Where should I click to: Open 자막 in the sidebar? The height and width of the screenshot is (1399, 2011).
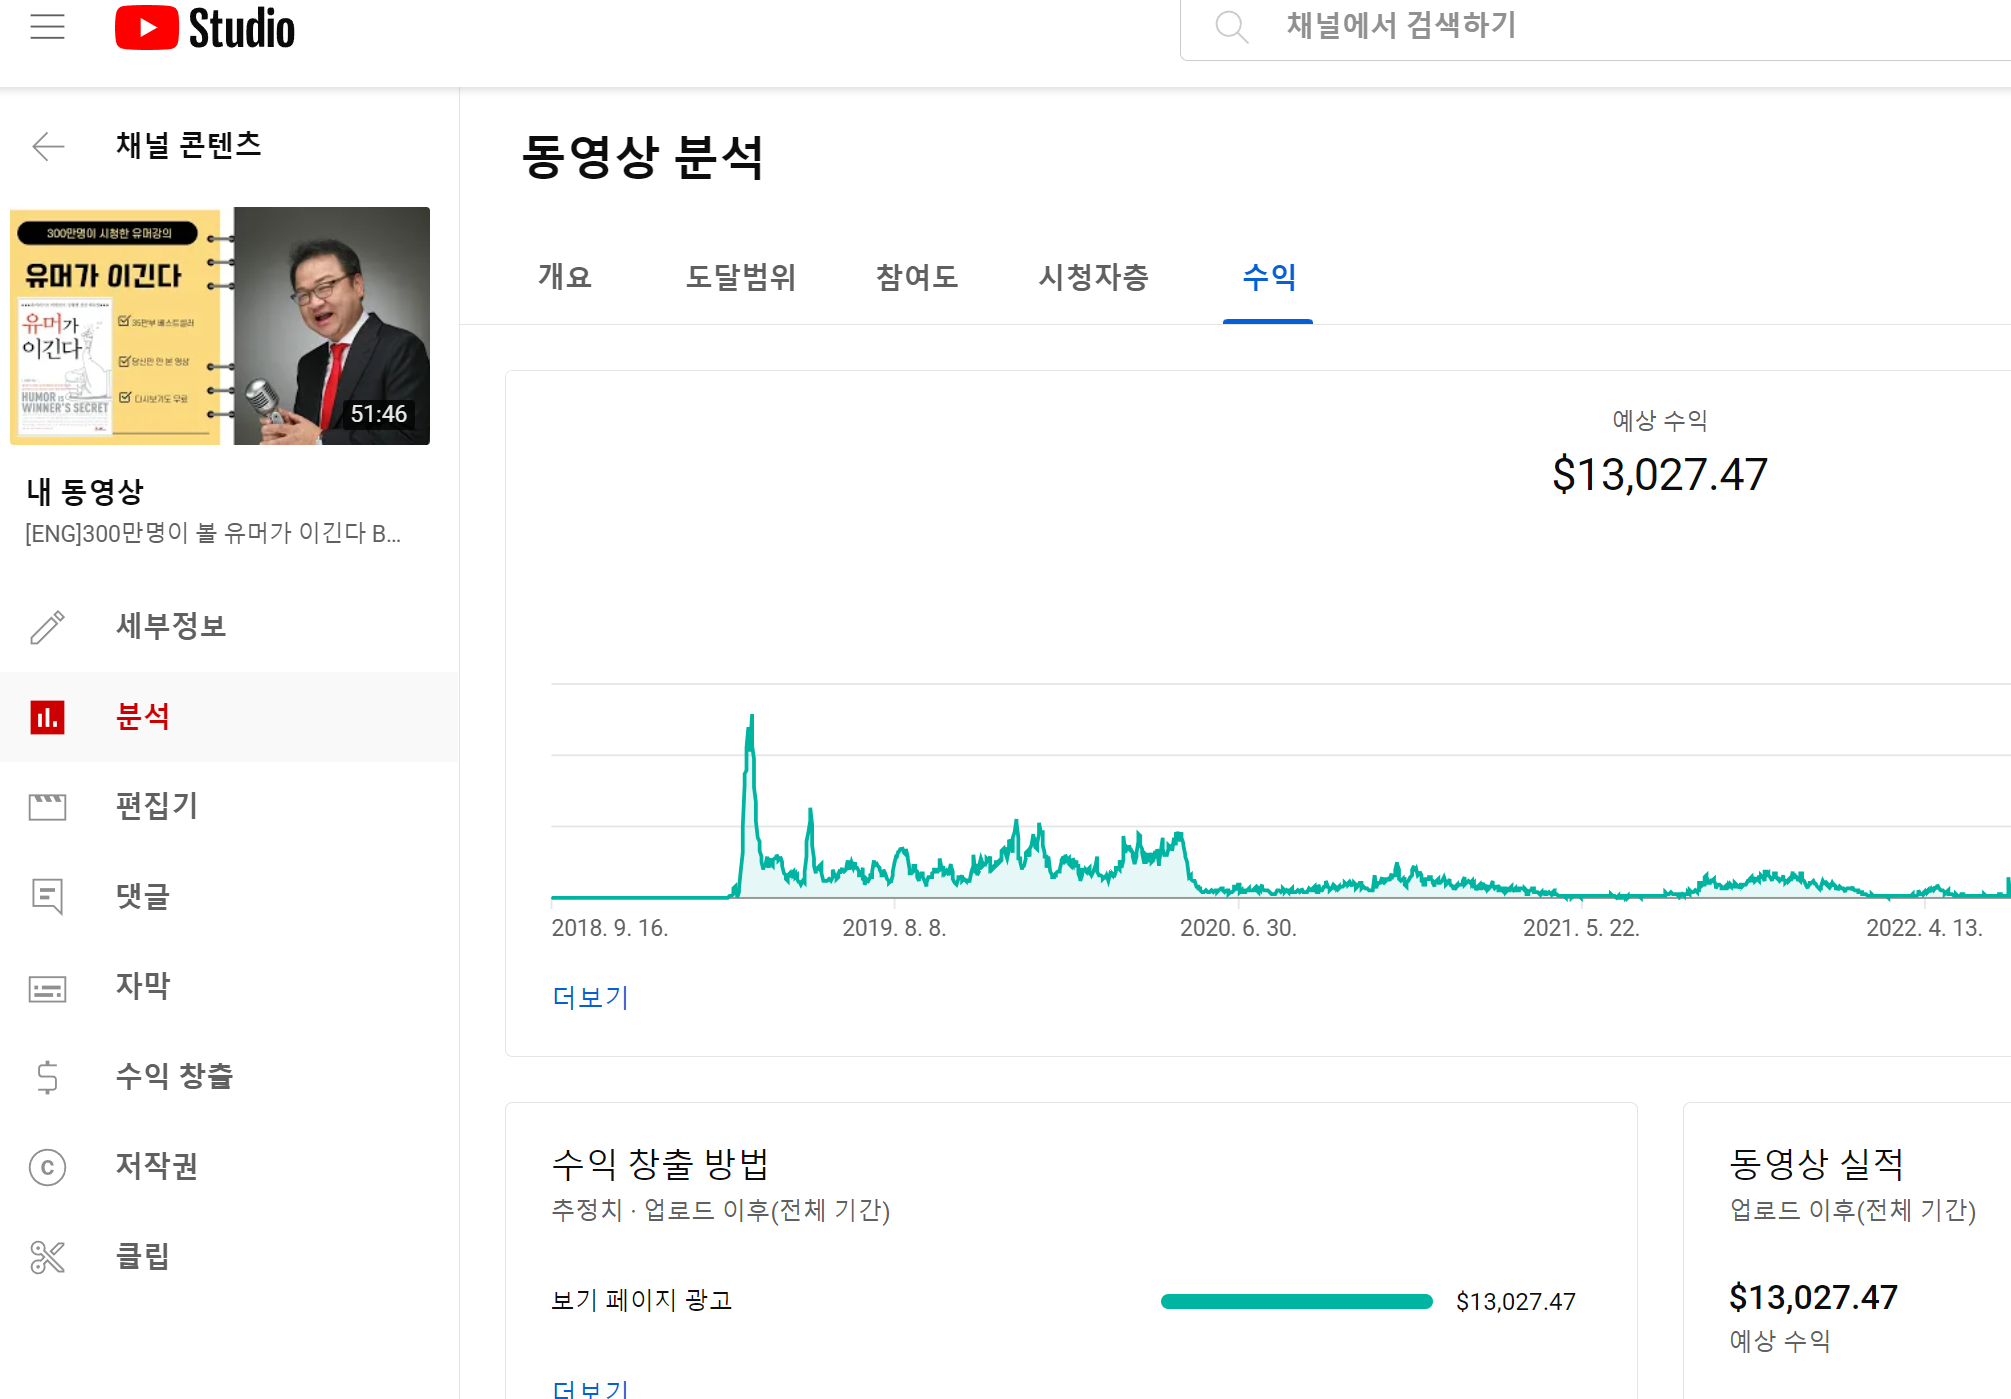click(230, 986)
